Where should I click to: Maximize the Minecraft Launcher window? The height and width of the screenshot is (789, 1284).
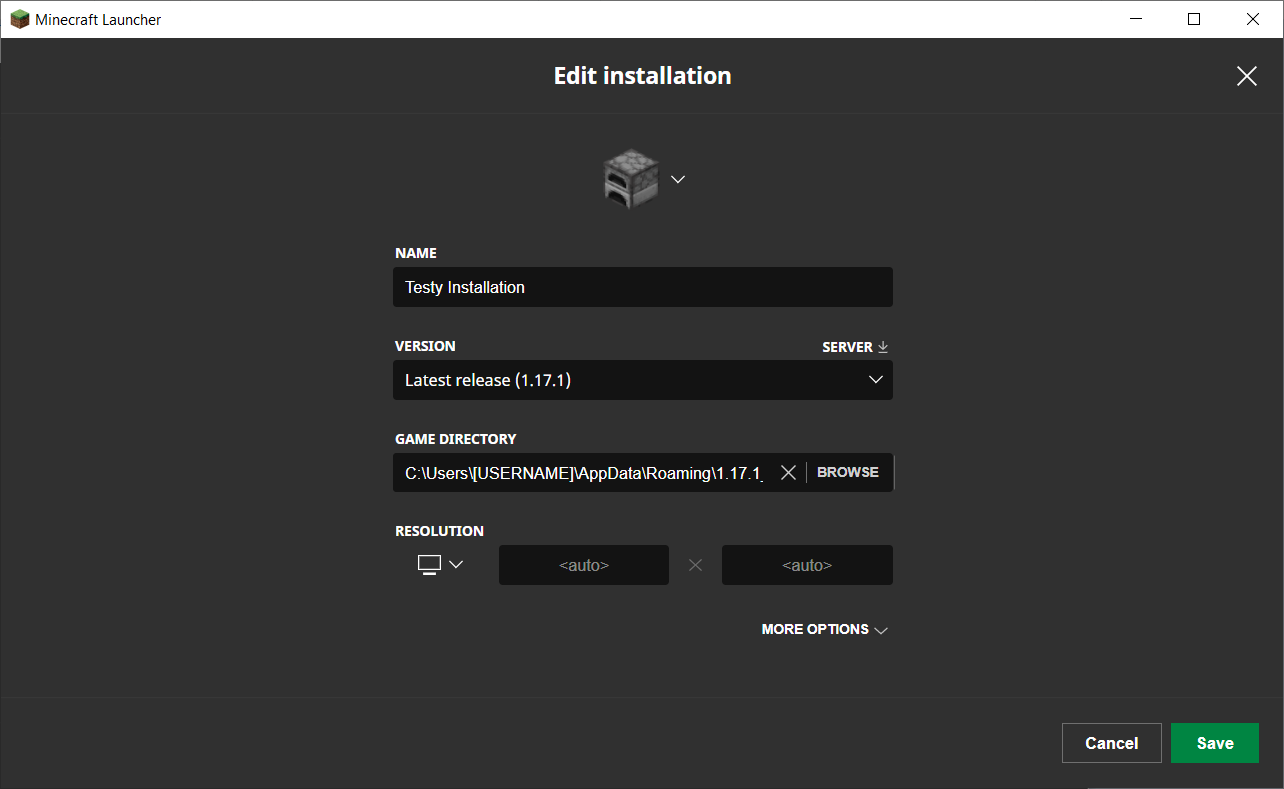click(1194, 19)
